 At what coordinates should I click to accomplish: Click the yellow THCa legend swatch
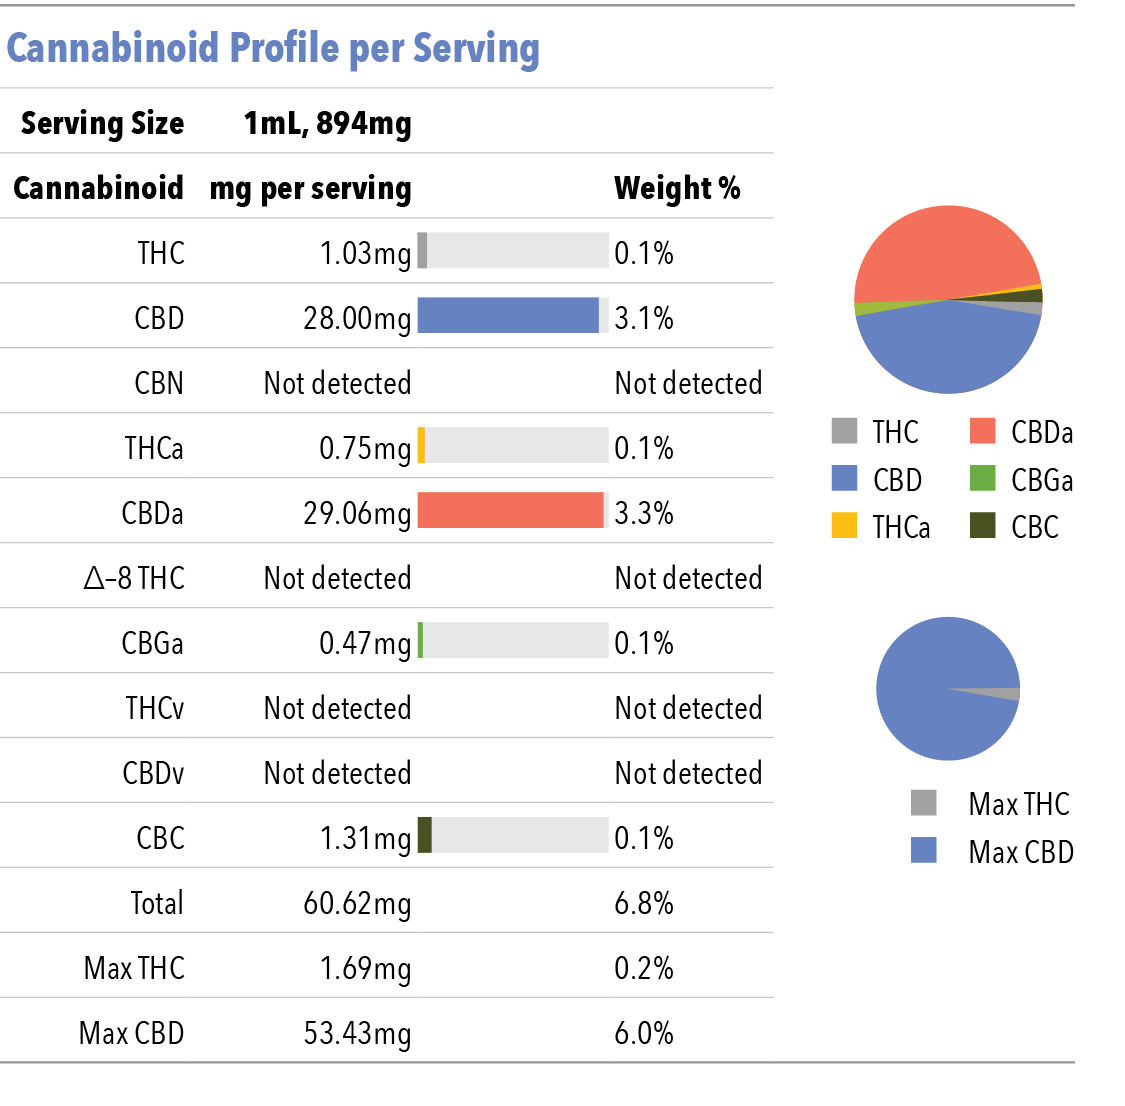(844, 525)
